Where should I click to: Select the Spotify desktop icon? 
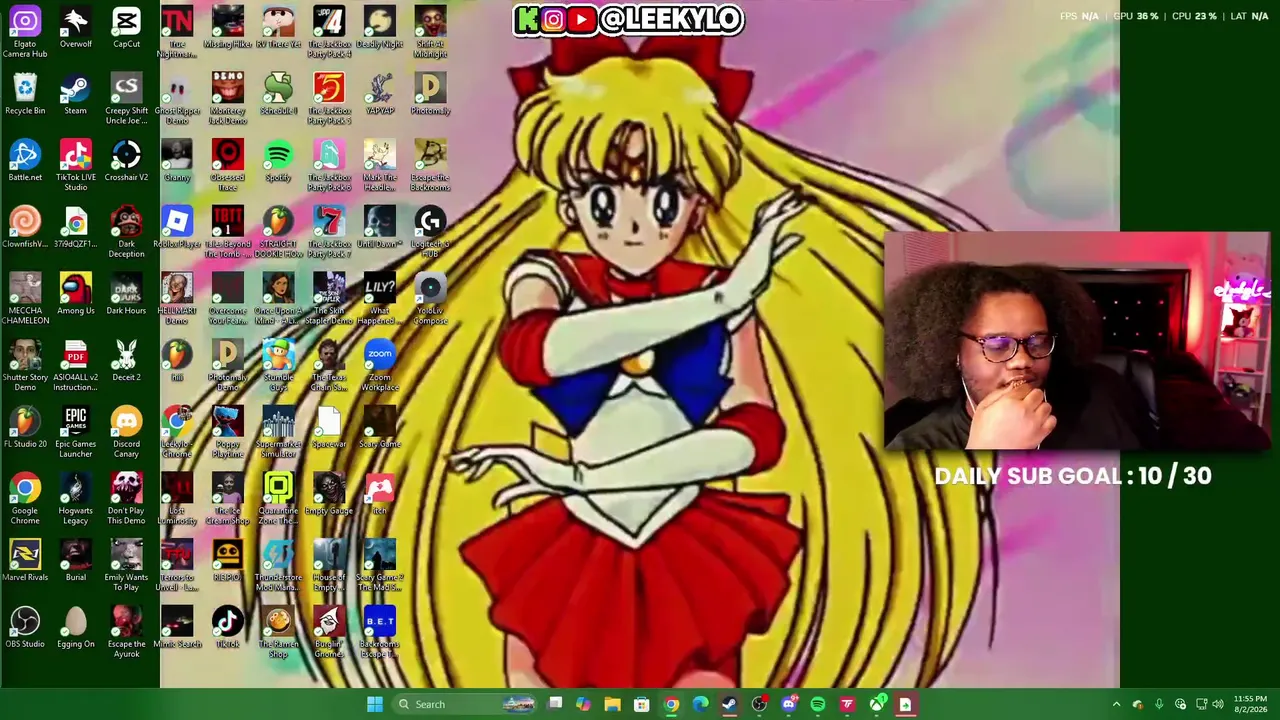tap(278, 161)
